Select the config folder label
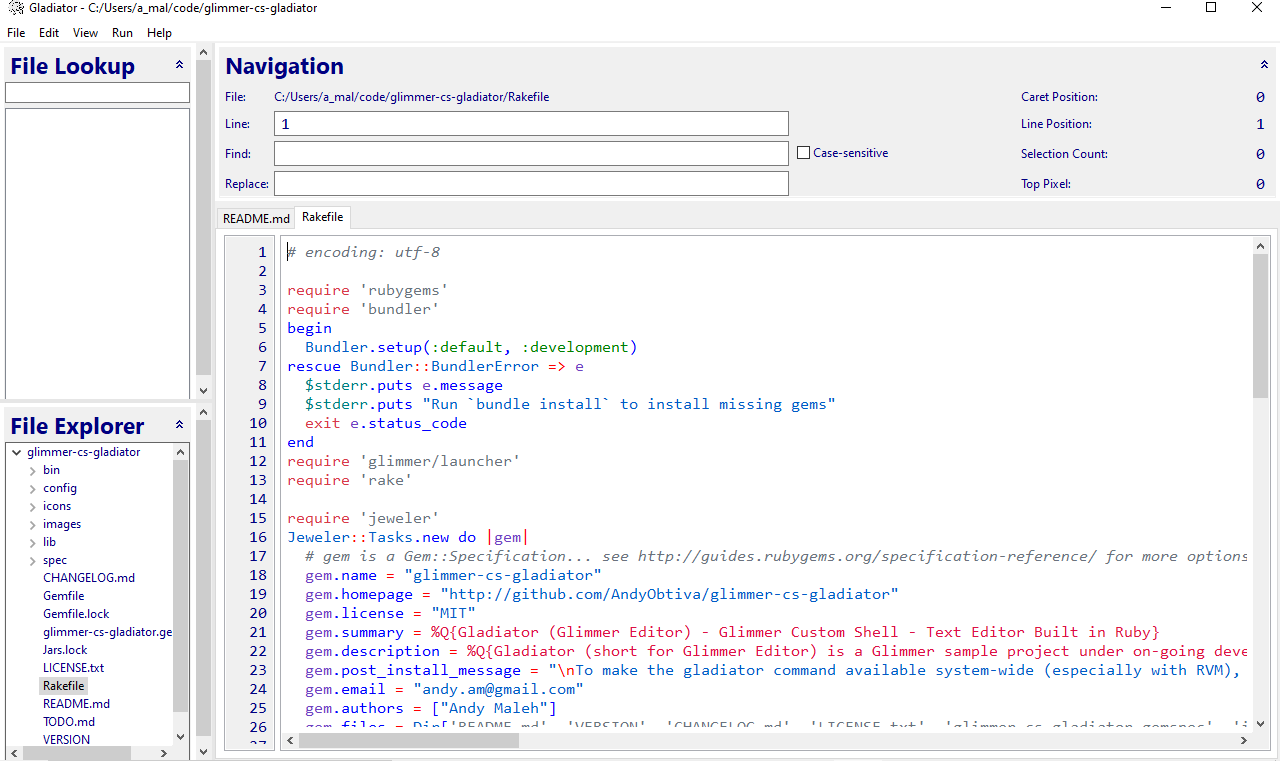This screenshot has width=1280, height=761. (x=60, y=488)
